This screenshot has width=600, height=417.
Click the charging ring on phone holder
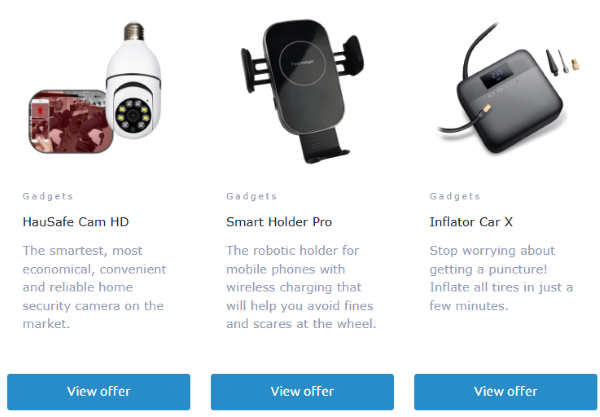302,63
